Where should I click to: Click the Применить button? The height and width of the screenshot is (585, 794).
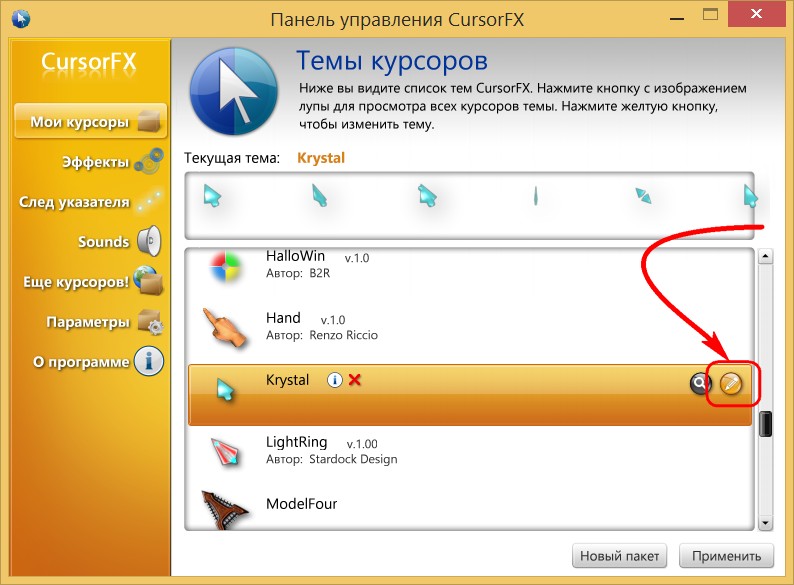tap(726, 556)
